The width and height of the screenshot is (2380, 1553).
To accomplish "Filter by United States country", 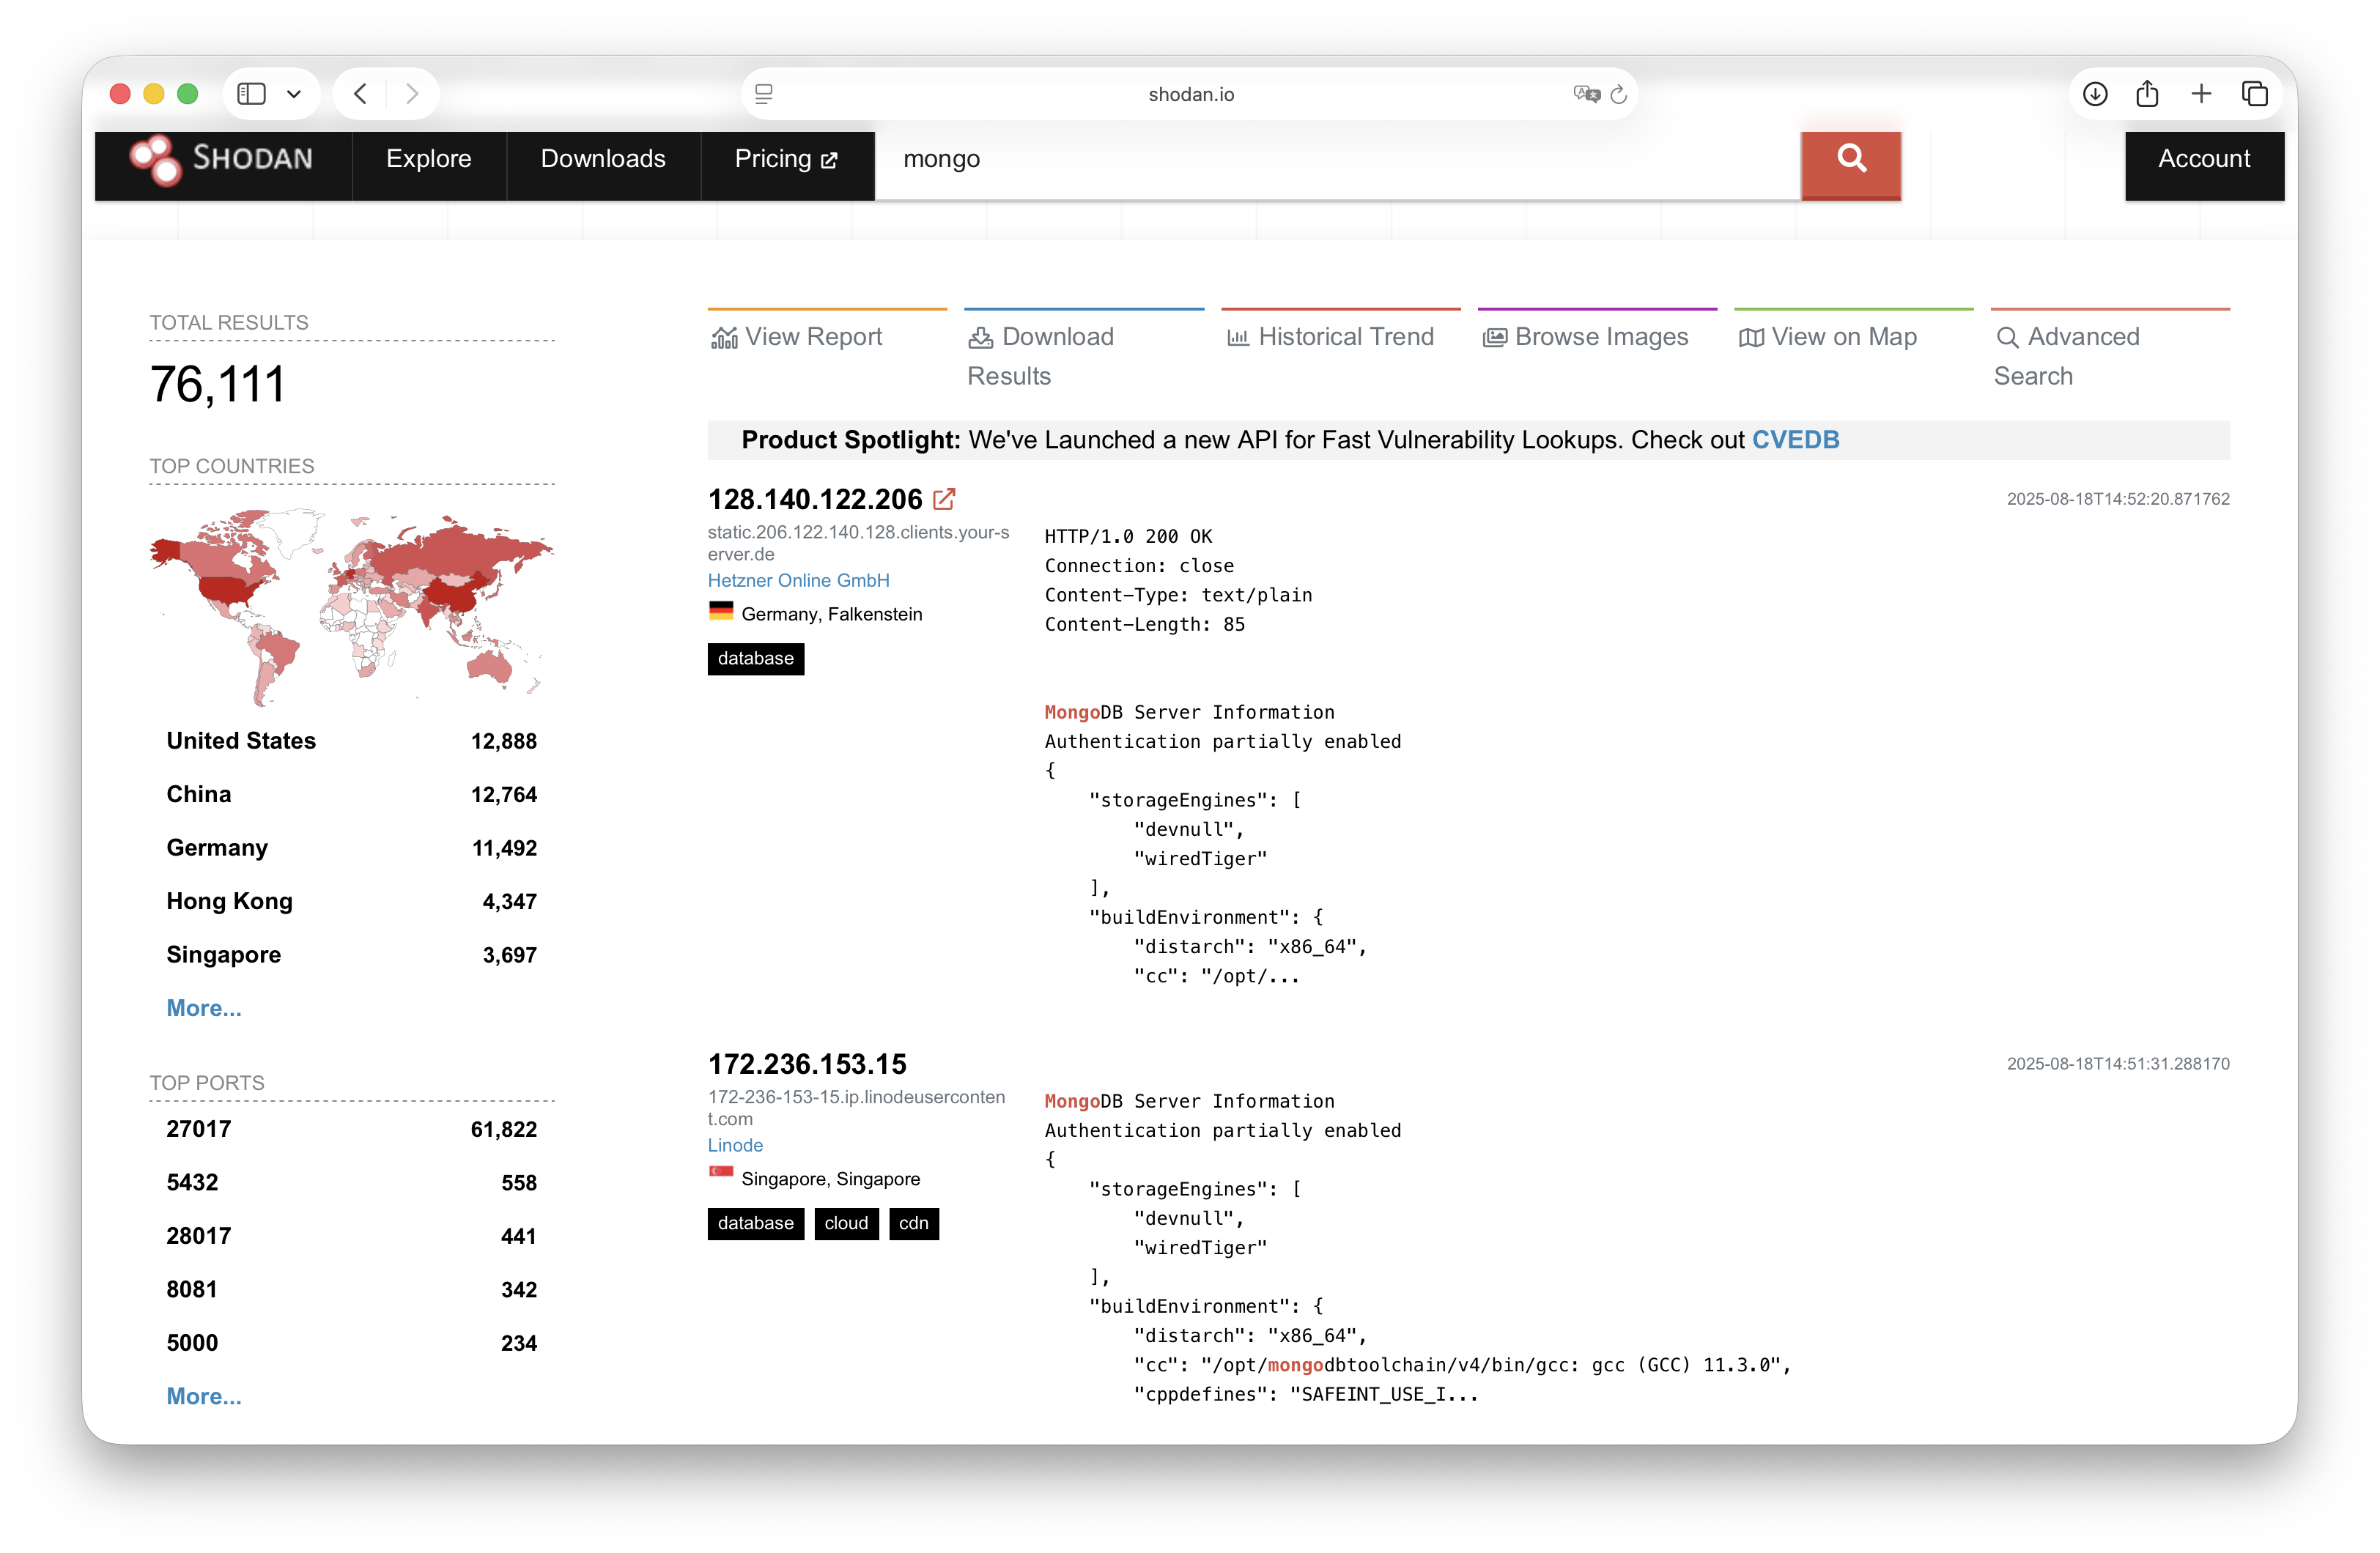I will coord(351,741).
